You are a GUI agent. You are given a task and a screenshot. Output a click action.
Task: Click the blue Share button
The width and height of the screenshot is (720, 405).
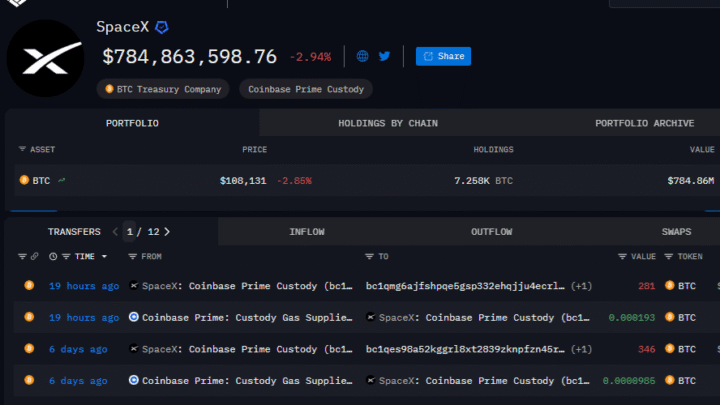443,56
